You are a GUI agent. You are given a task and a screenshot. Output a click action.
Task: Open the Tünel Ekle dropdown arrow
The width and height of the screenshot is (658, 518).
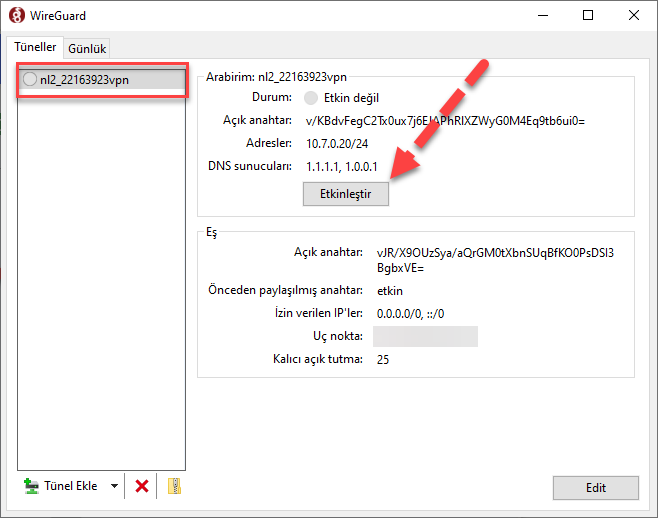[114, 486]
